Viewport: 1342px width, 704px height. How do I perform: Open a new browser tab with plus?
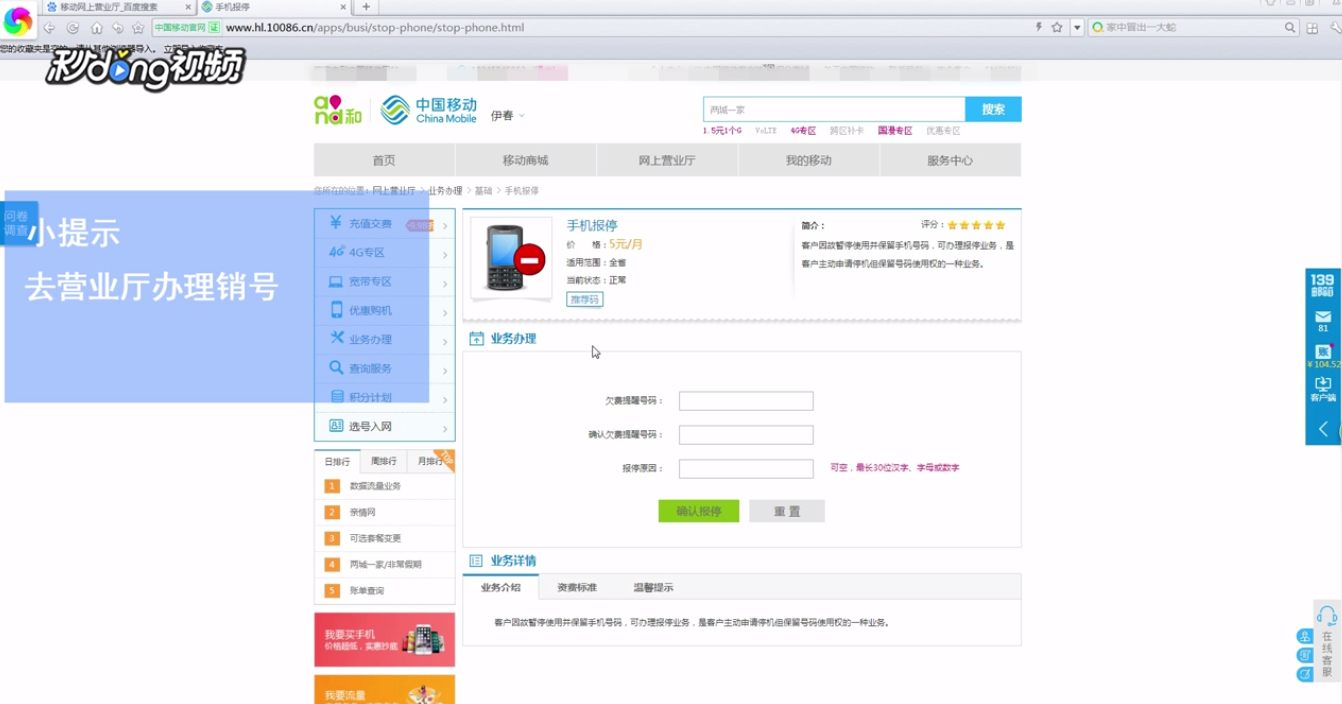(x=366, y=7)
